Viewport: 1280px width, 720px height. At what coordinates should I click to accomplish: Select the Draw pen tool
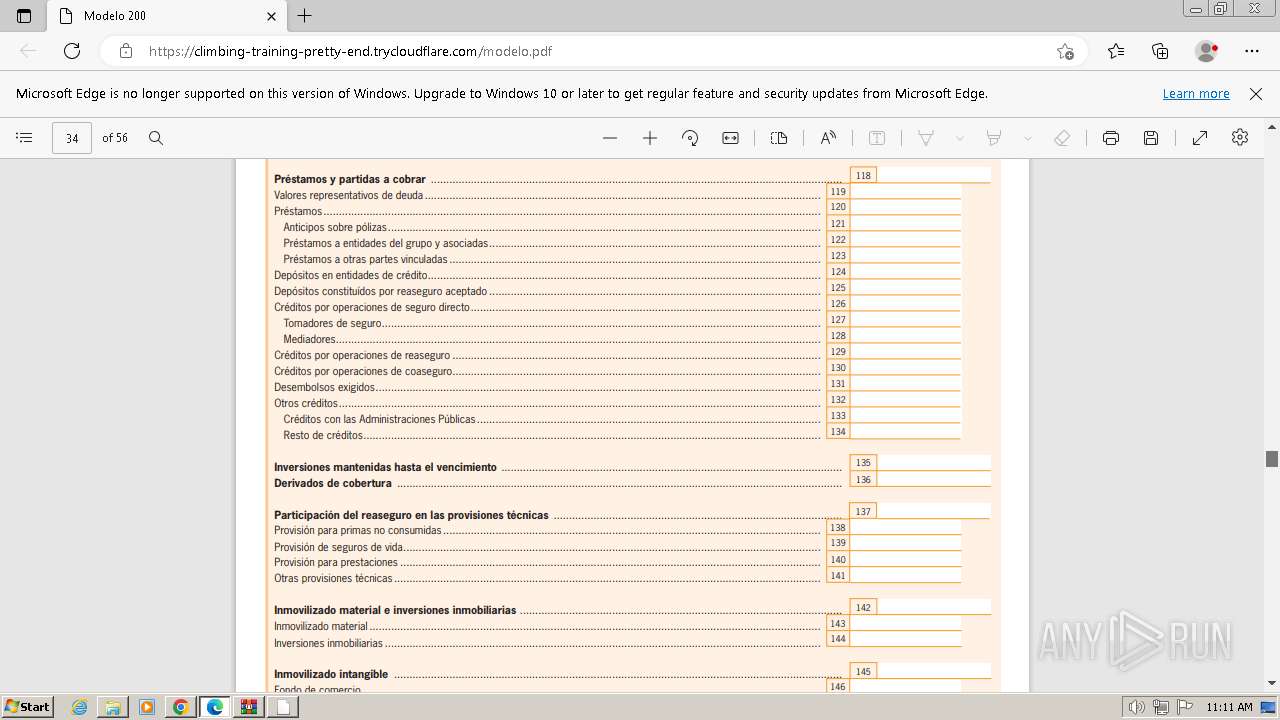point(926,138)
